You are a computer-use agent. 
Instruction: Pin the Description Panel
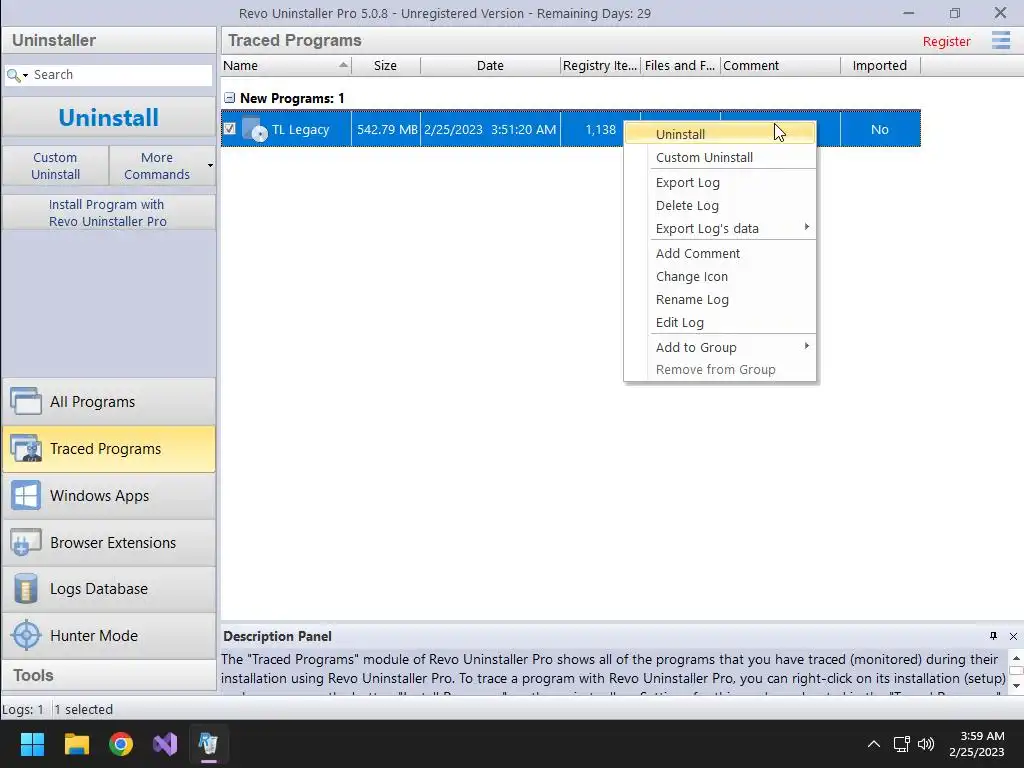pos(993,636)
